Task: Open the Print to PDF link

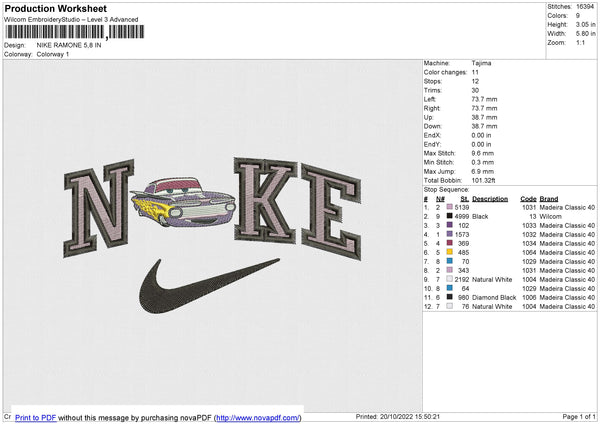Action: [x=36, y=418]
